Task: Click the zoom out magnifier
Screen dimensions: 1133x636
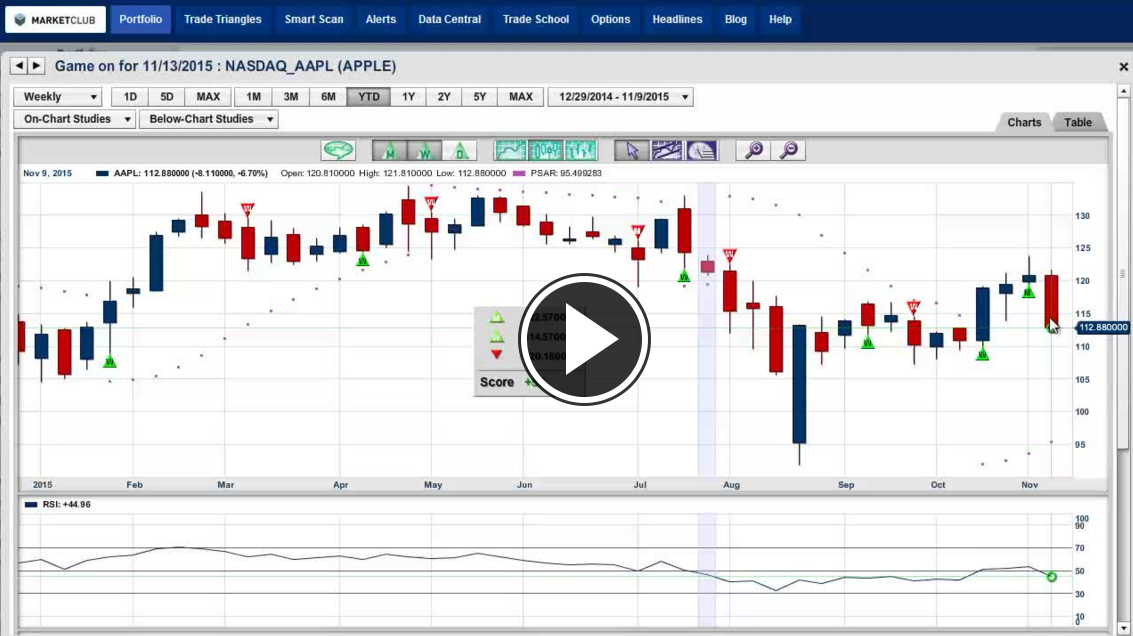Action: click(x=789, y=150)
